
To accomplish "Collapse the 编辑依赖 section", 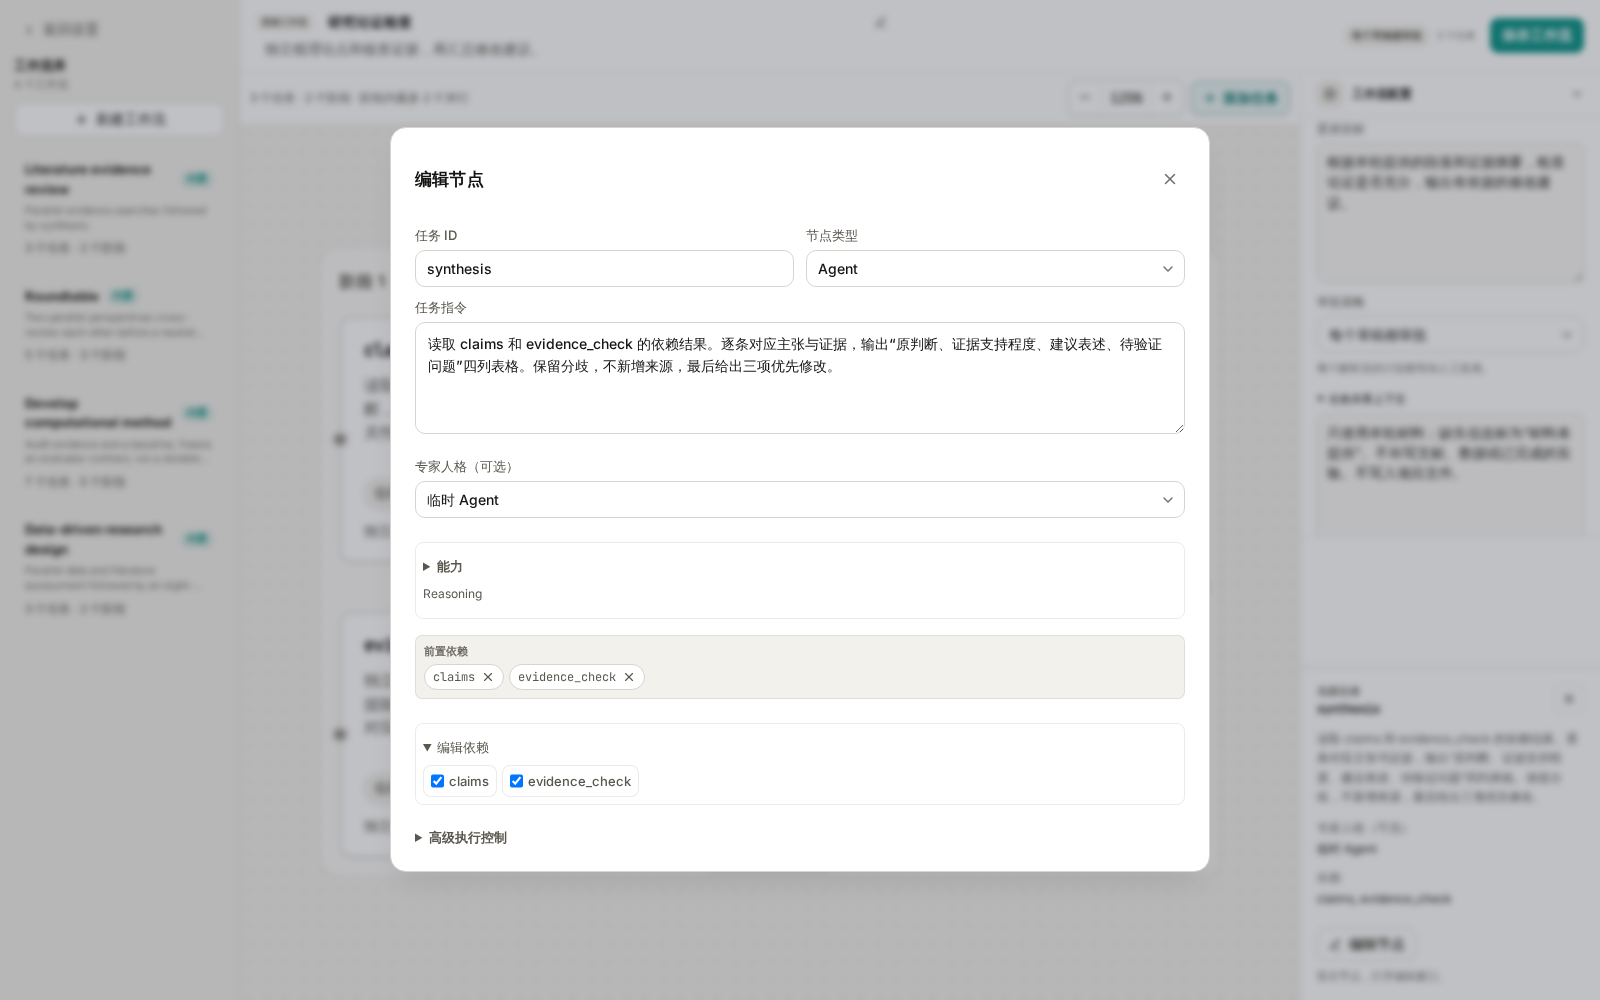I will click(x=456, y=748).
